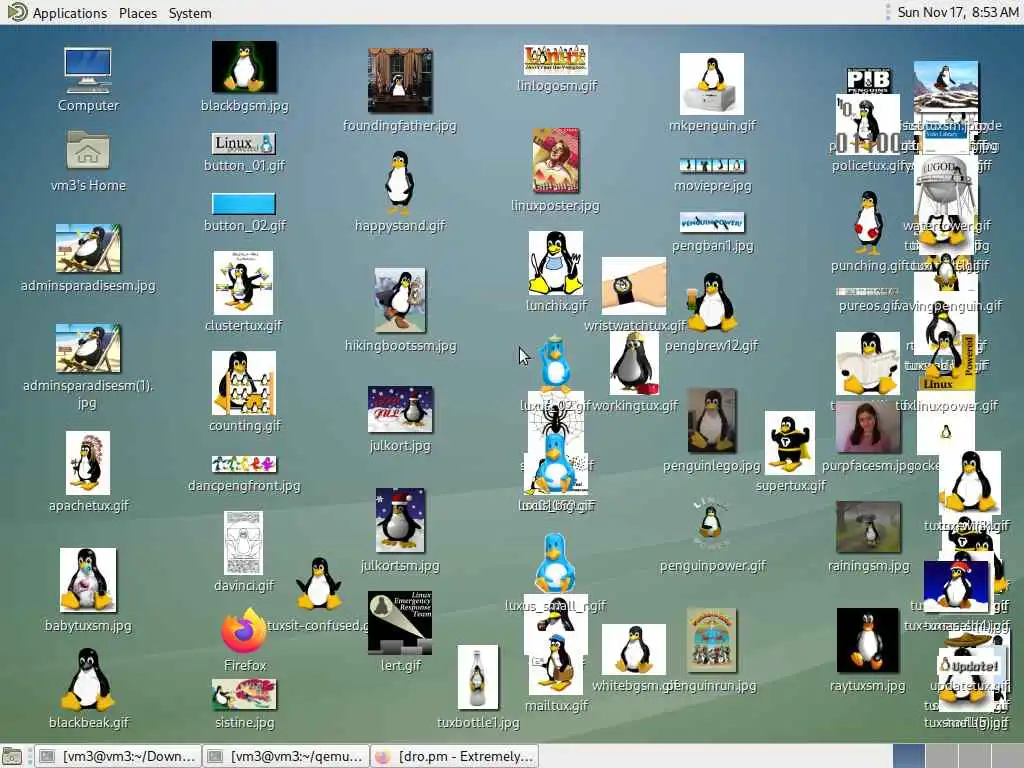Switch to the dro.pm Firefox taskbar window
The width and height of the screenshot is (1024, 768).
pyautogui.click(x=454, y=756)
